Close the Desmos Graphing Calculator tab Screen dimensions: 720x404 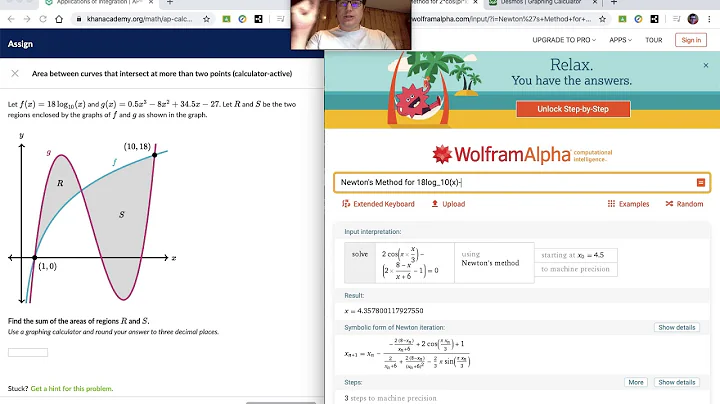595,2
